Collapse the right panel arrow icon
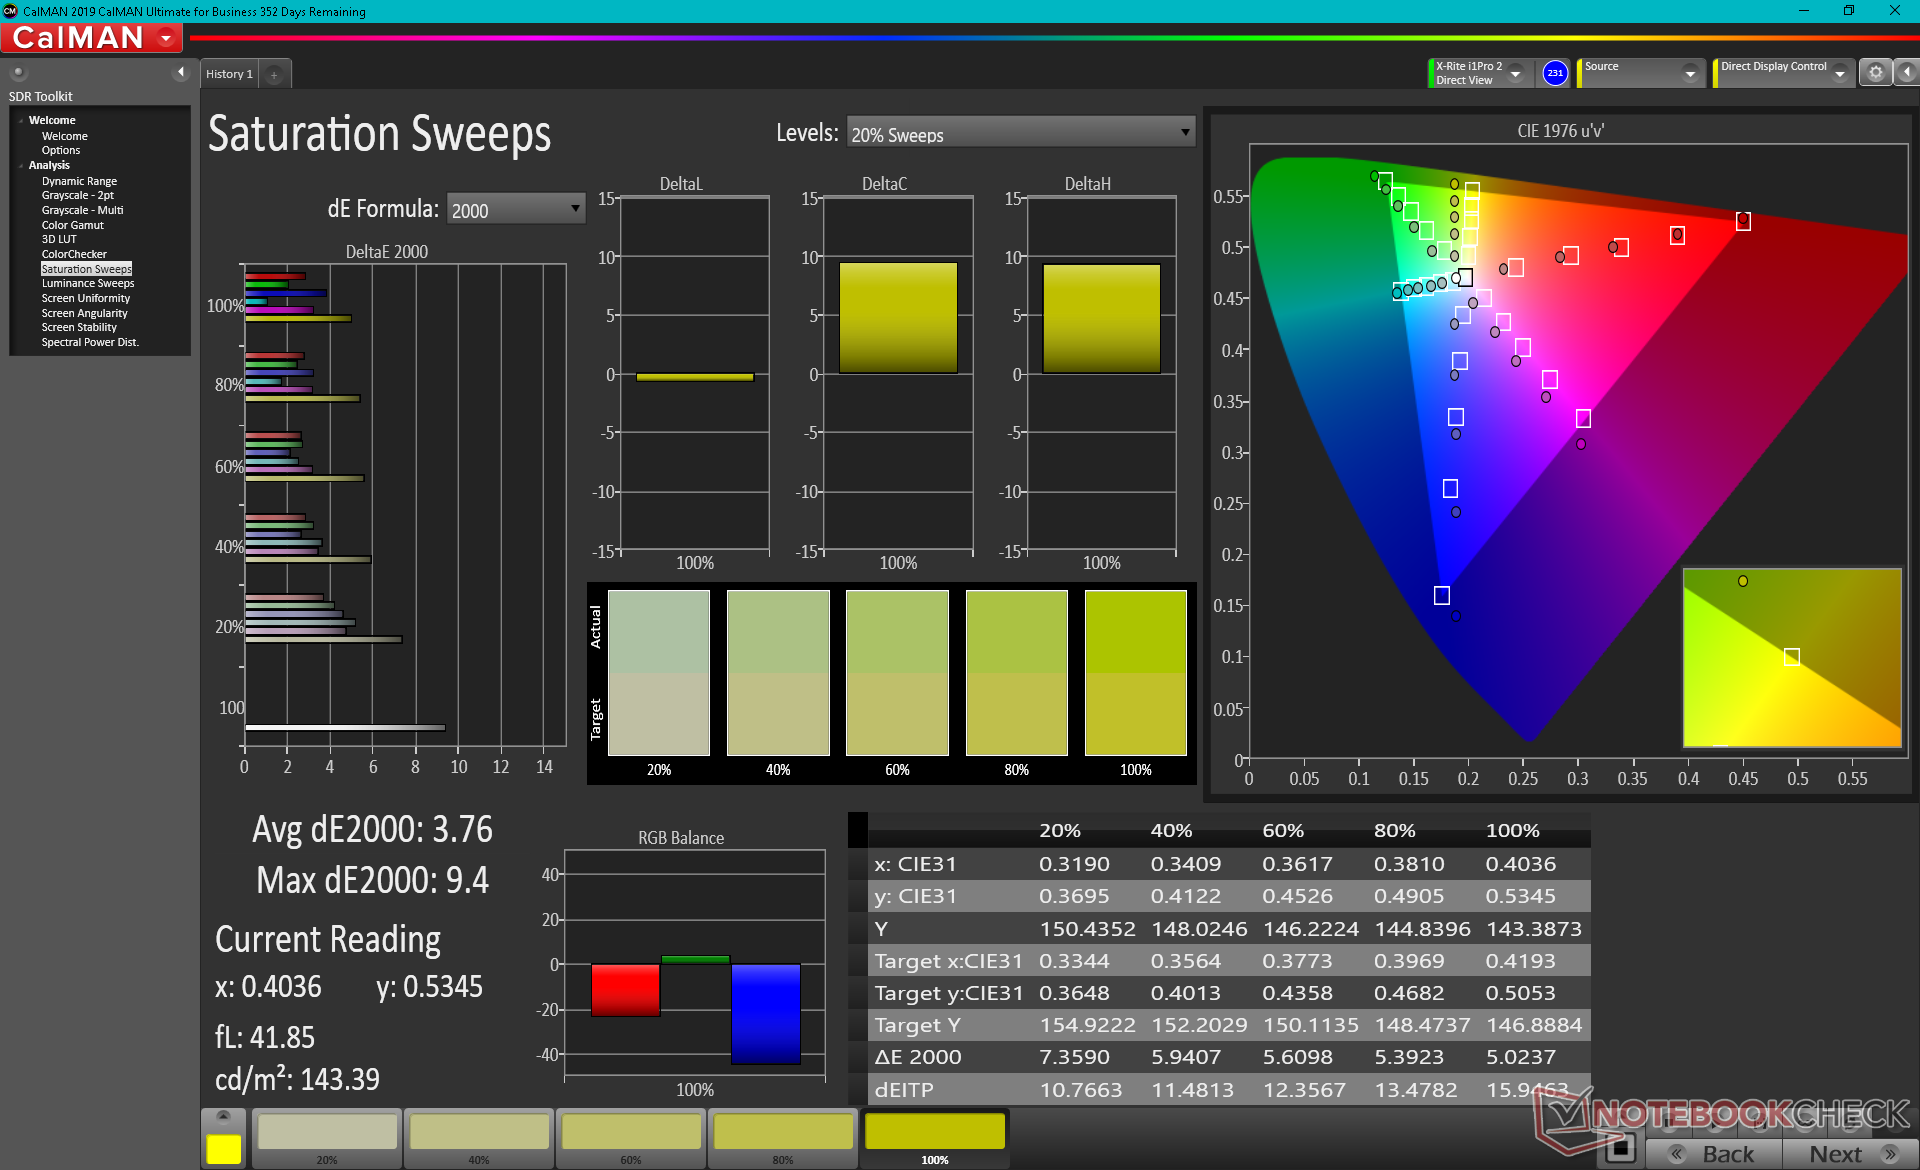The height and width of the screenshot is (1170, 1920). tap(1907, 72)
